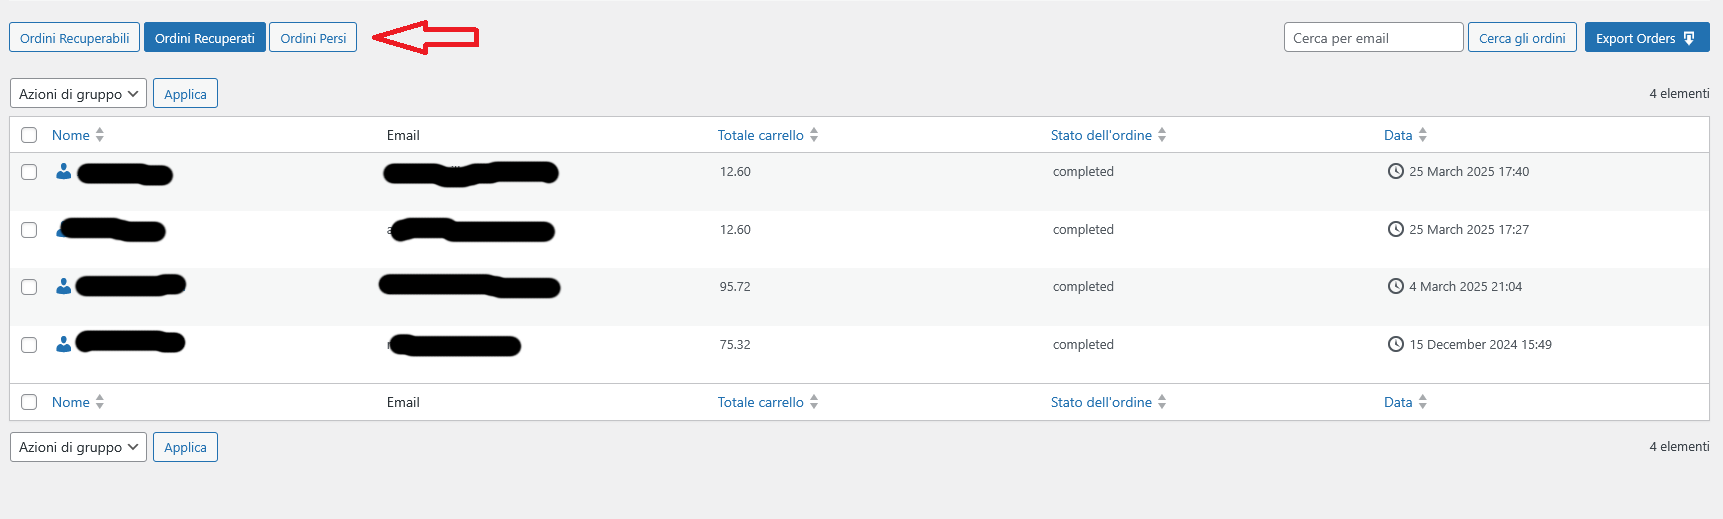Sort by bottom Stato dell'ordine column header

1101,402
